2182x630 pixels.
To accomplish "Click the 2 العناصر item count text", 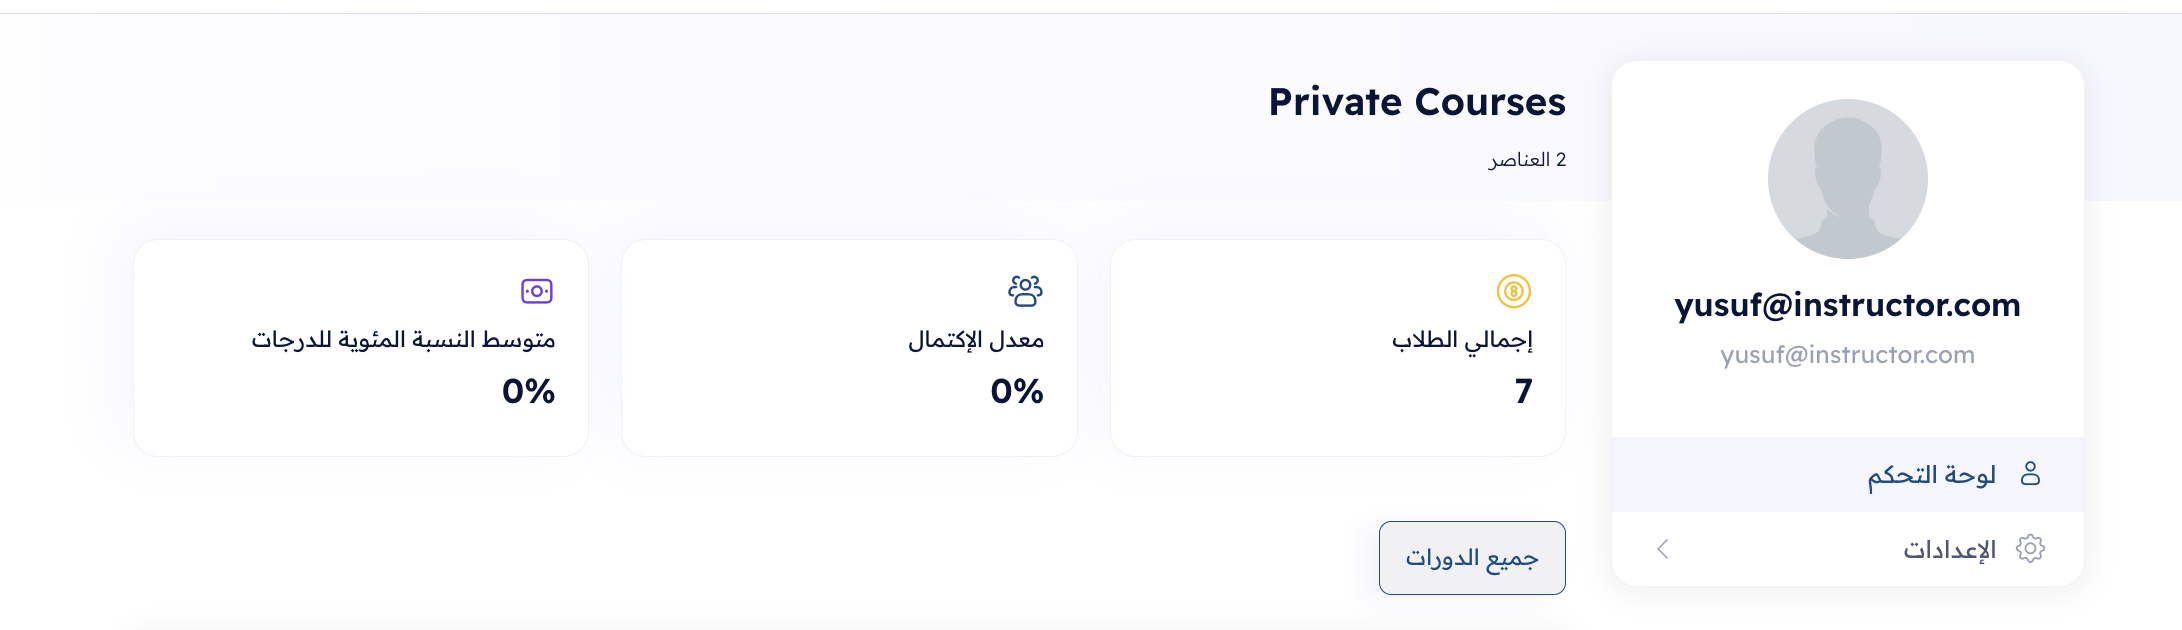I will click(x=1527, y=160).
